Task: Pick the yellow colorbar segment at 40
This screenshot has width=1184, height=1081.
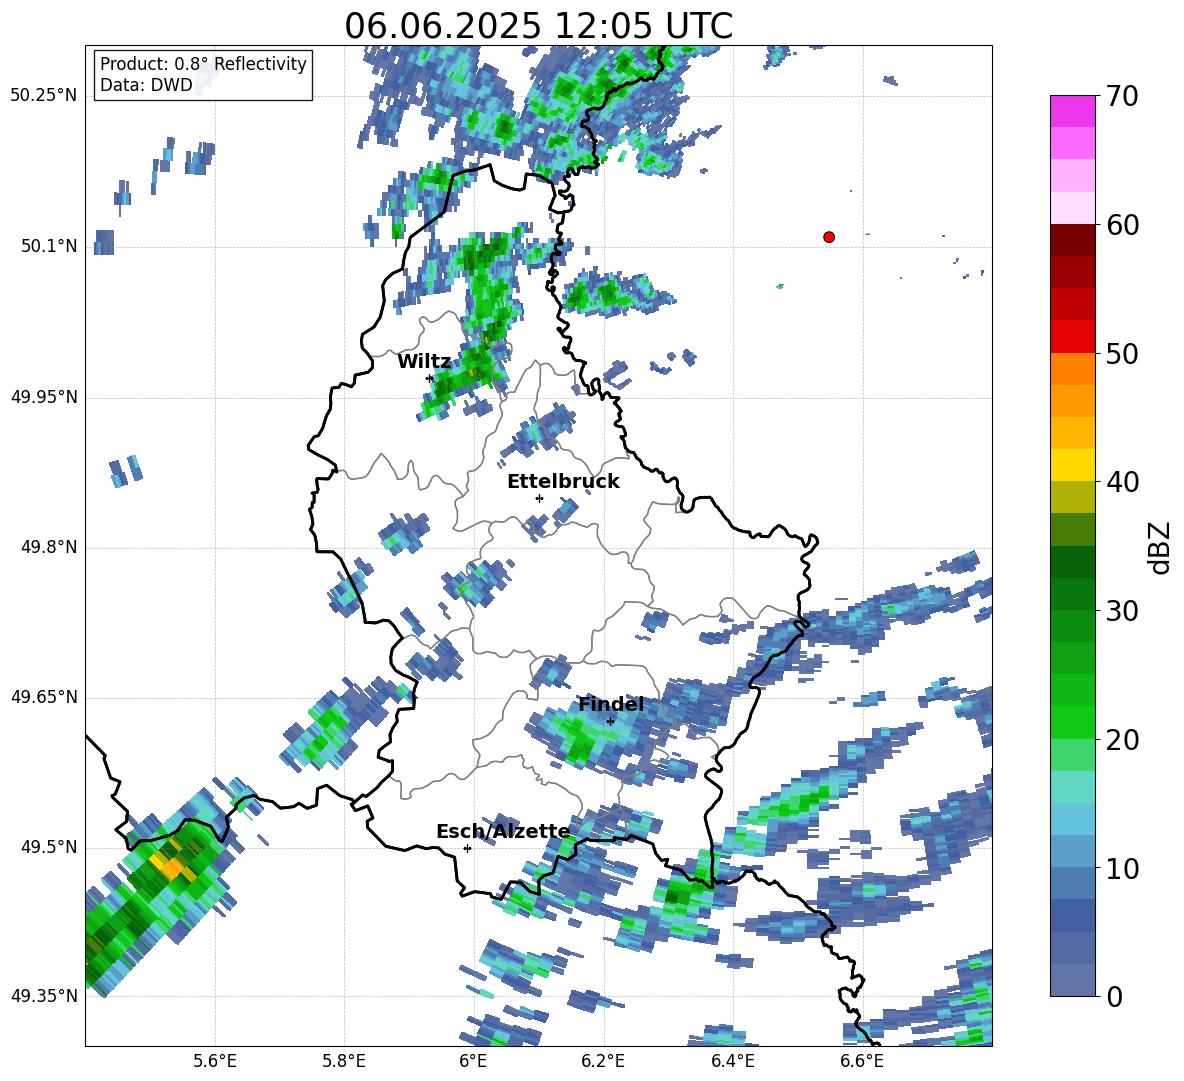Action: 1072,465
